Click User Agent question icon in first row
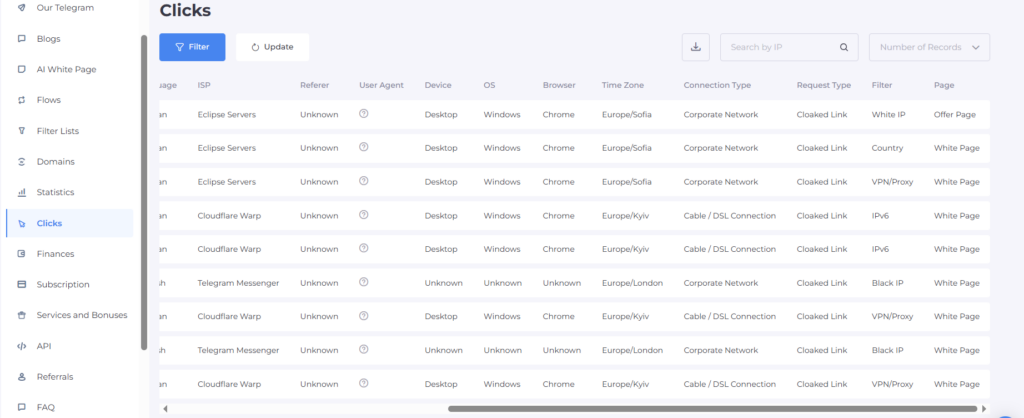1024x418 pixels. [364, 114]
